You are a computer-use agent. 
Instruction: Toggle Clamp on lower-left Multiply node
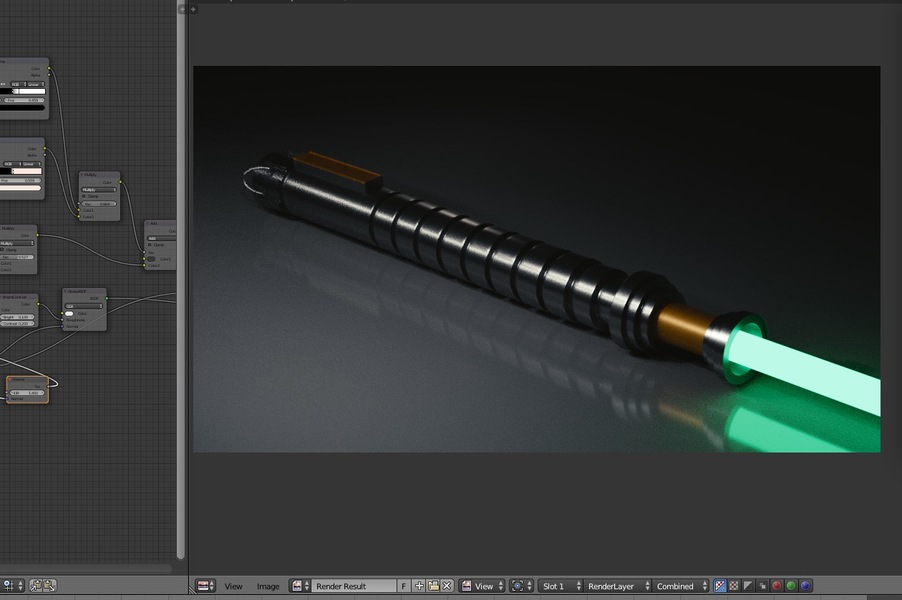[x=3, y=250]
